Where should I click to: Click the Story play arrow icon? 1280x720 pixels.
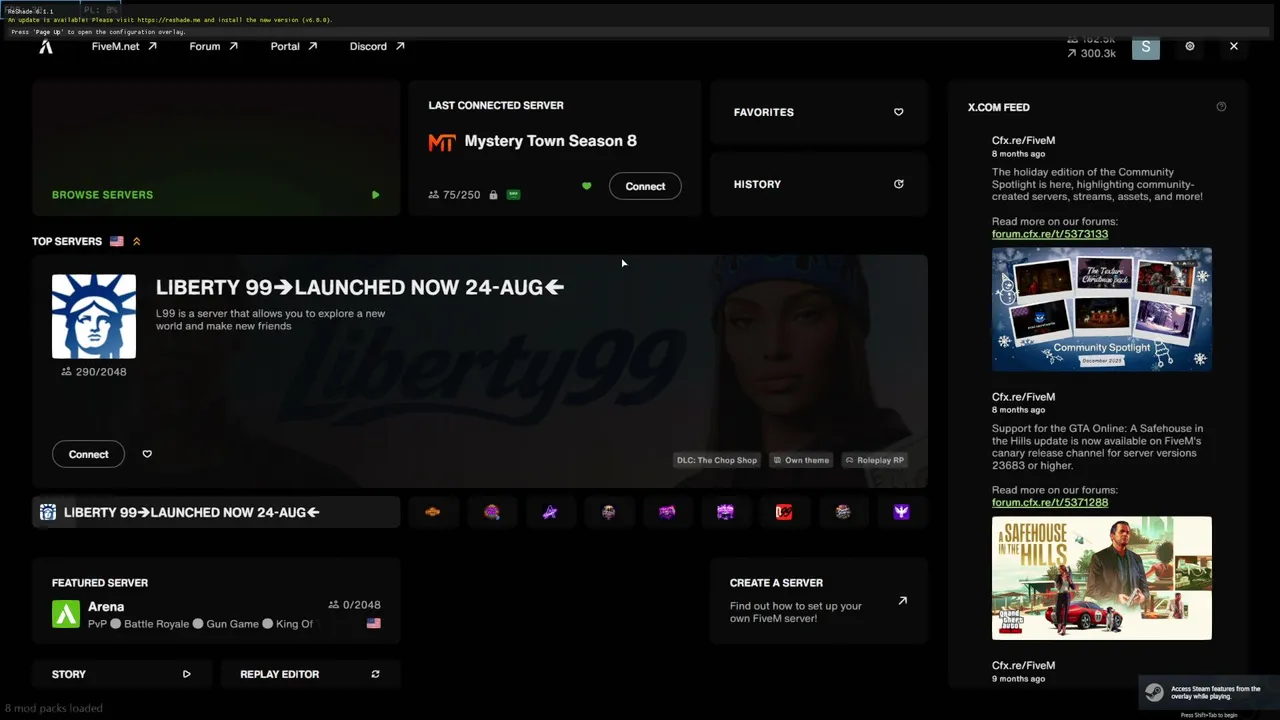point(186,674)
